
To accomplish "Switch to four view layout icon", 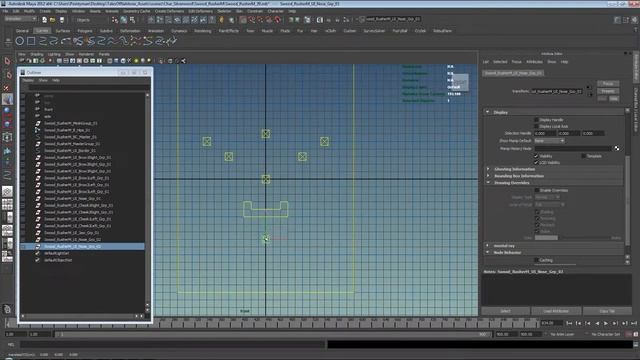I will (7, 204).
